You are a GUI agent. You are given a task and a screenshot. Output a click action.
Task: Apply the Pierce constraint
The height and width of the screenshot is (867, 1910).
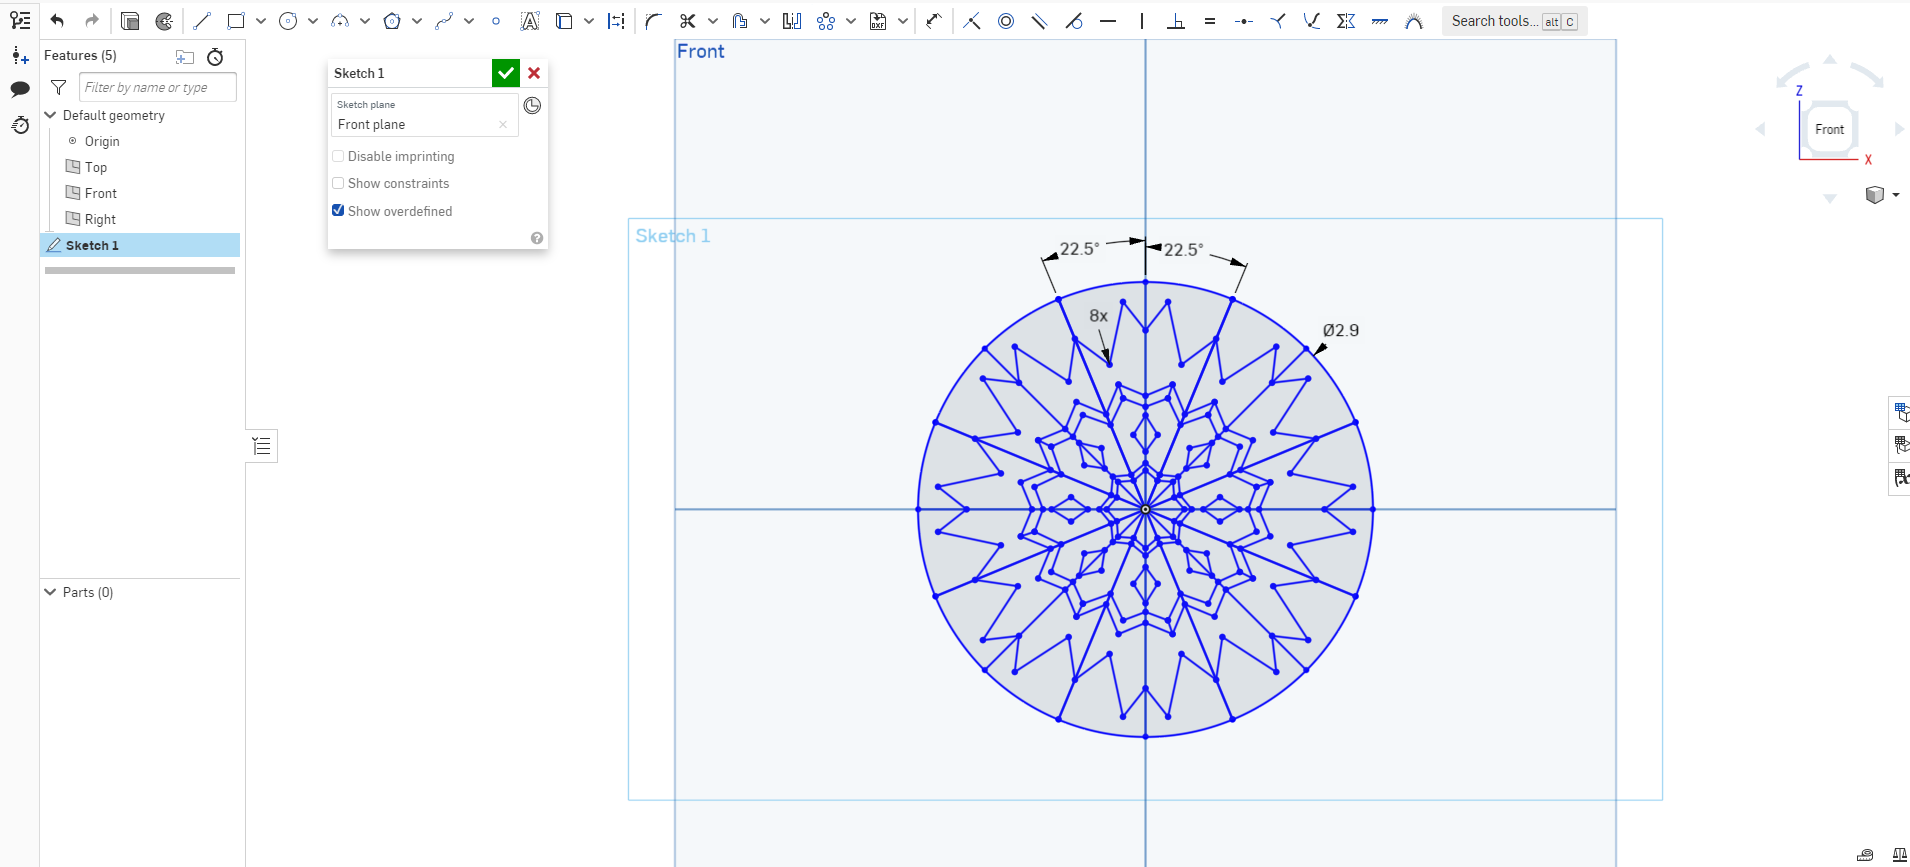(x=1312, y=21)
